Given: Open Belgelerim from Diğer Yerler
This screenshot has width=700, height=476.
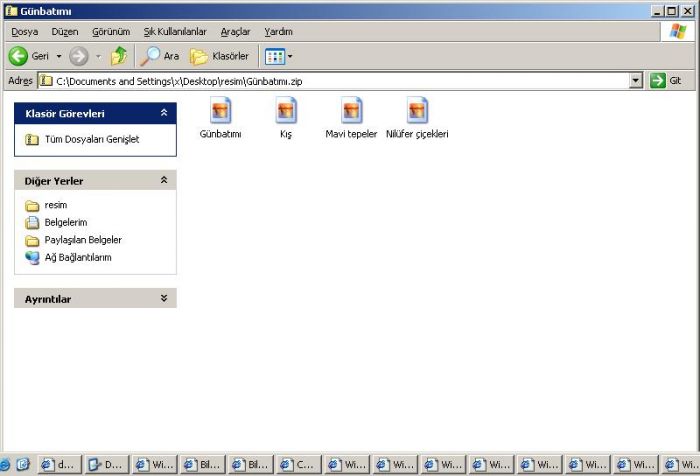Looking at the screenshot, I should pyautogui.click(x=66, y=223).
